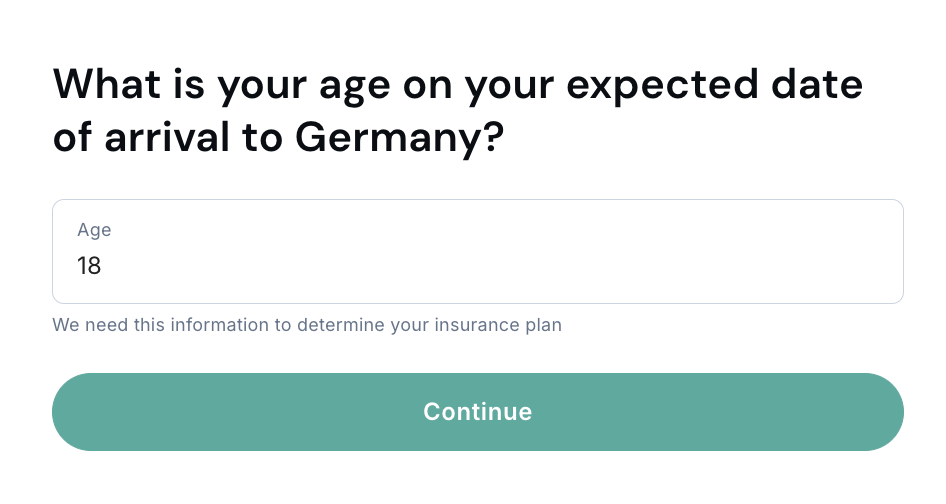Click the "Age" label inside the field
This screenshot has height=504, width=946.
point(94,230)
